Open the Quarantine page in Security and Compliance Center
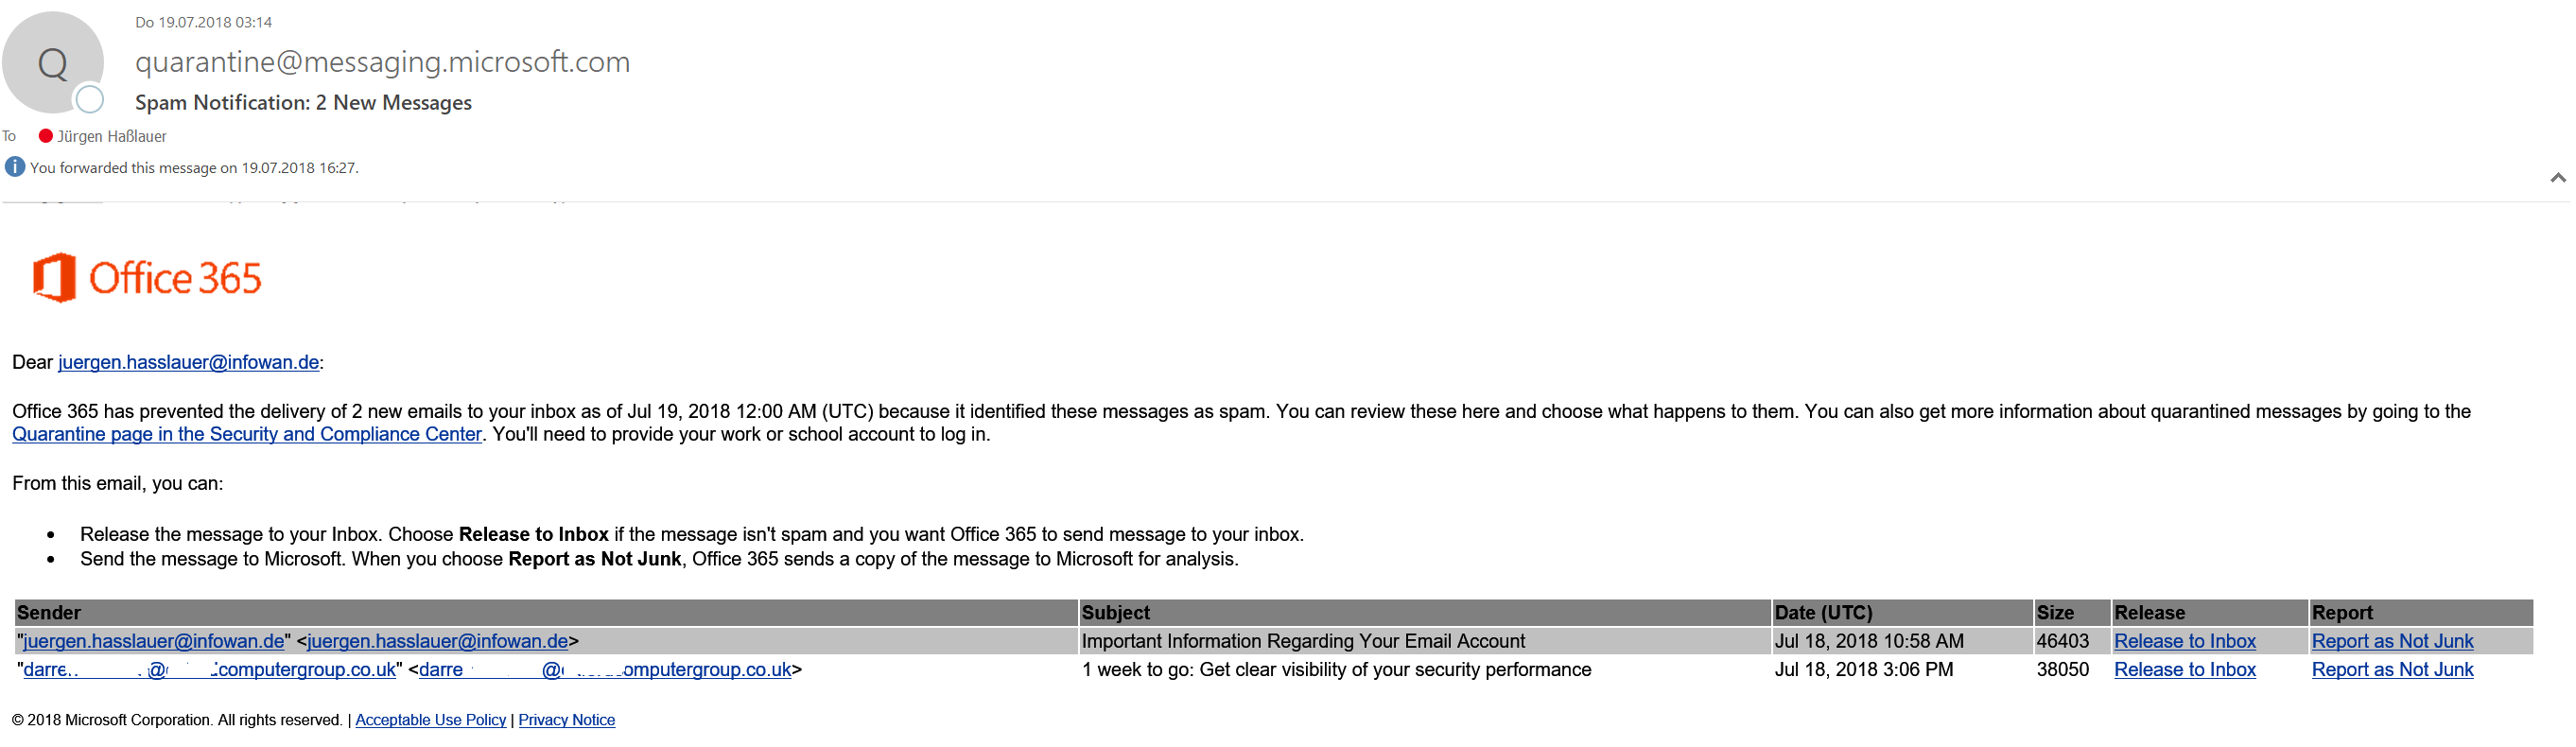The height and width of the screenshot is (747, 2576). tap(247, 435)
